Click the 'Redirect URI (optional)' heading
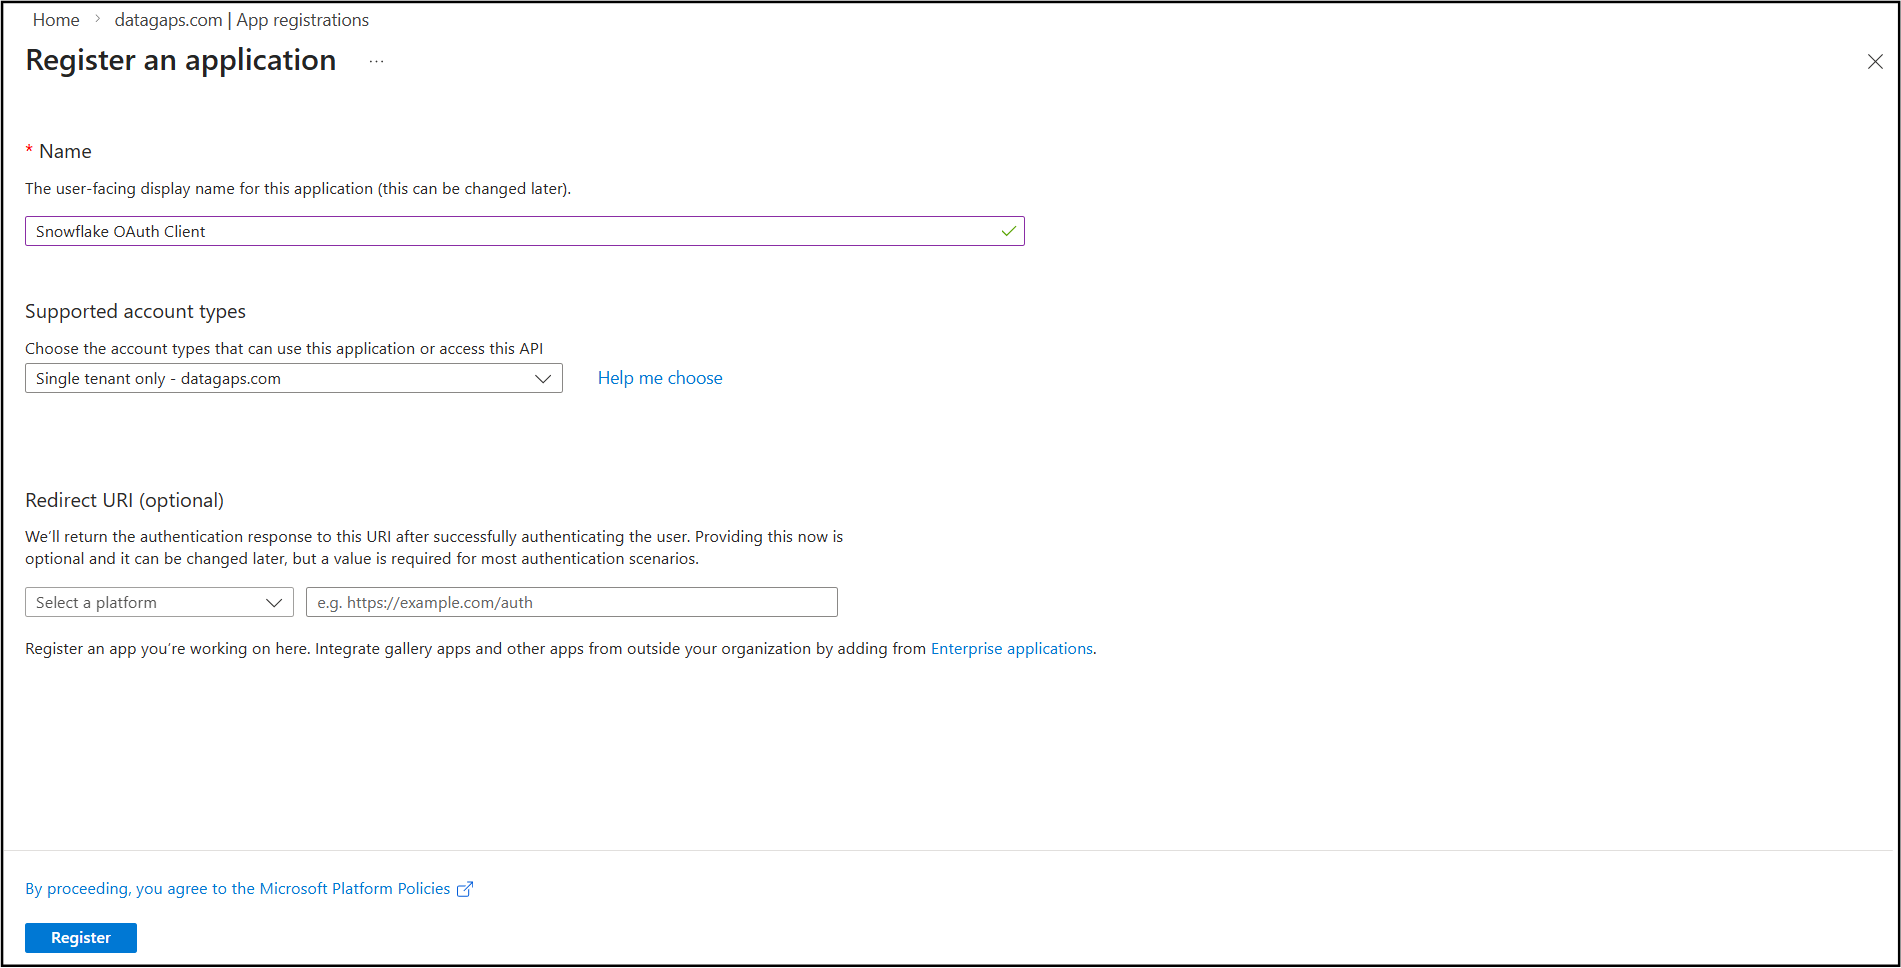This screenshot has height=968, width=1901. [x=125, y=500]
